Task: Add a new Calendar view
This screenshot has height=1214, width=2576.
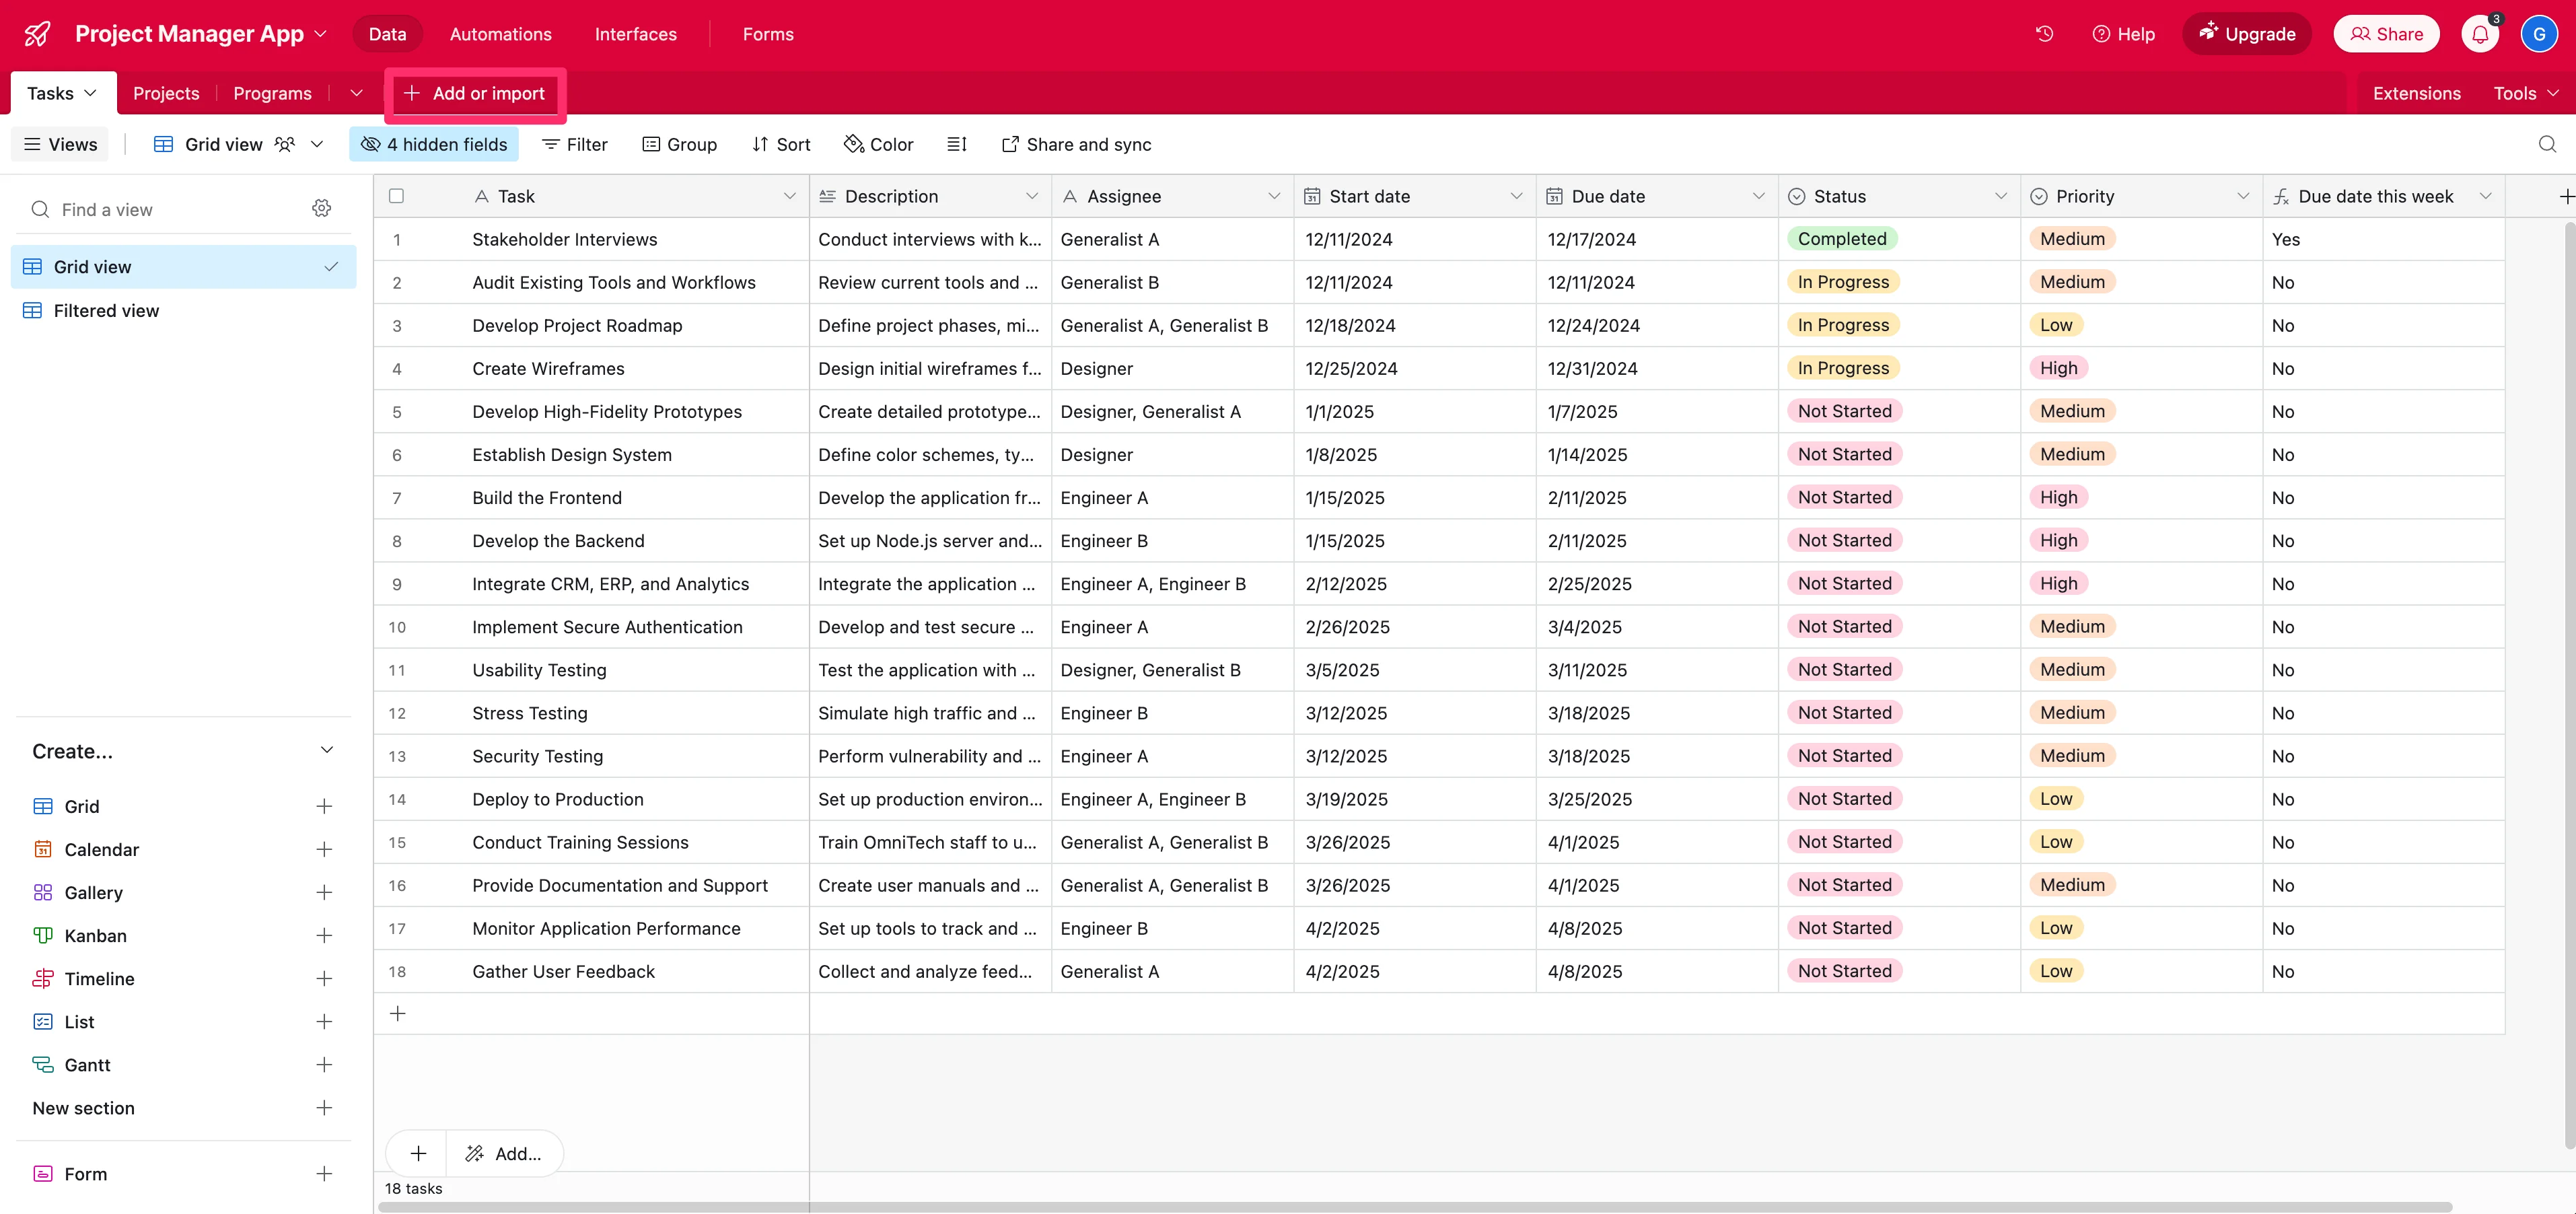Action: pos(323,849)
